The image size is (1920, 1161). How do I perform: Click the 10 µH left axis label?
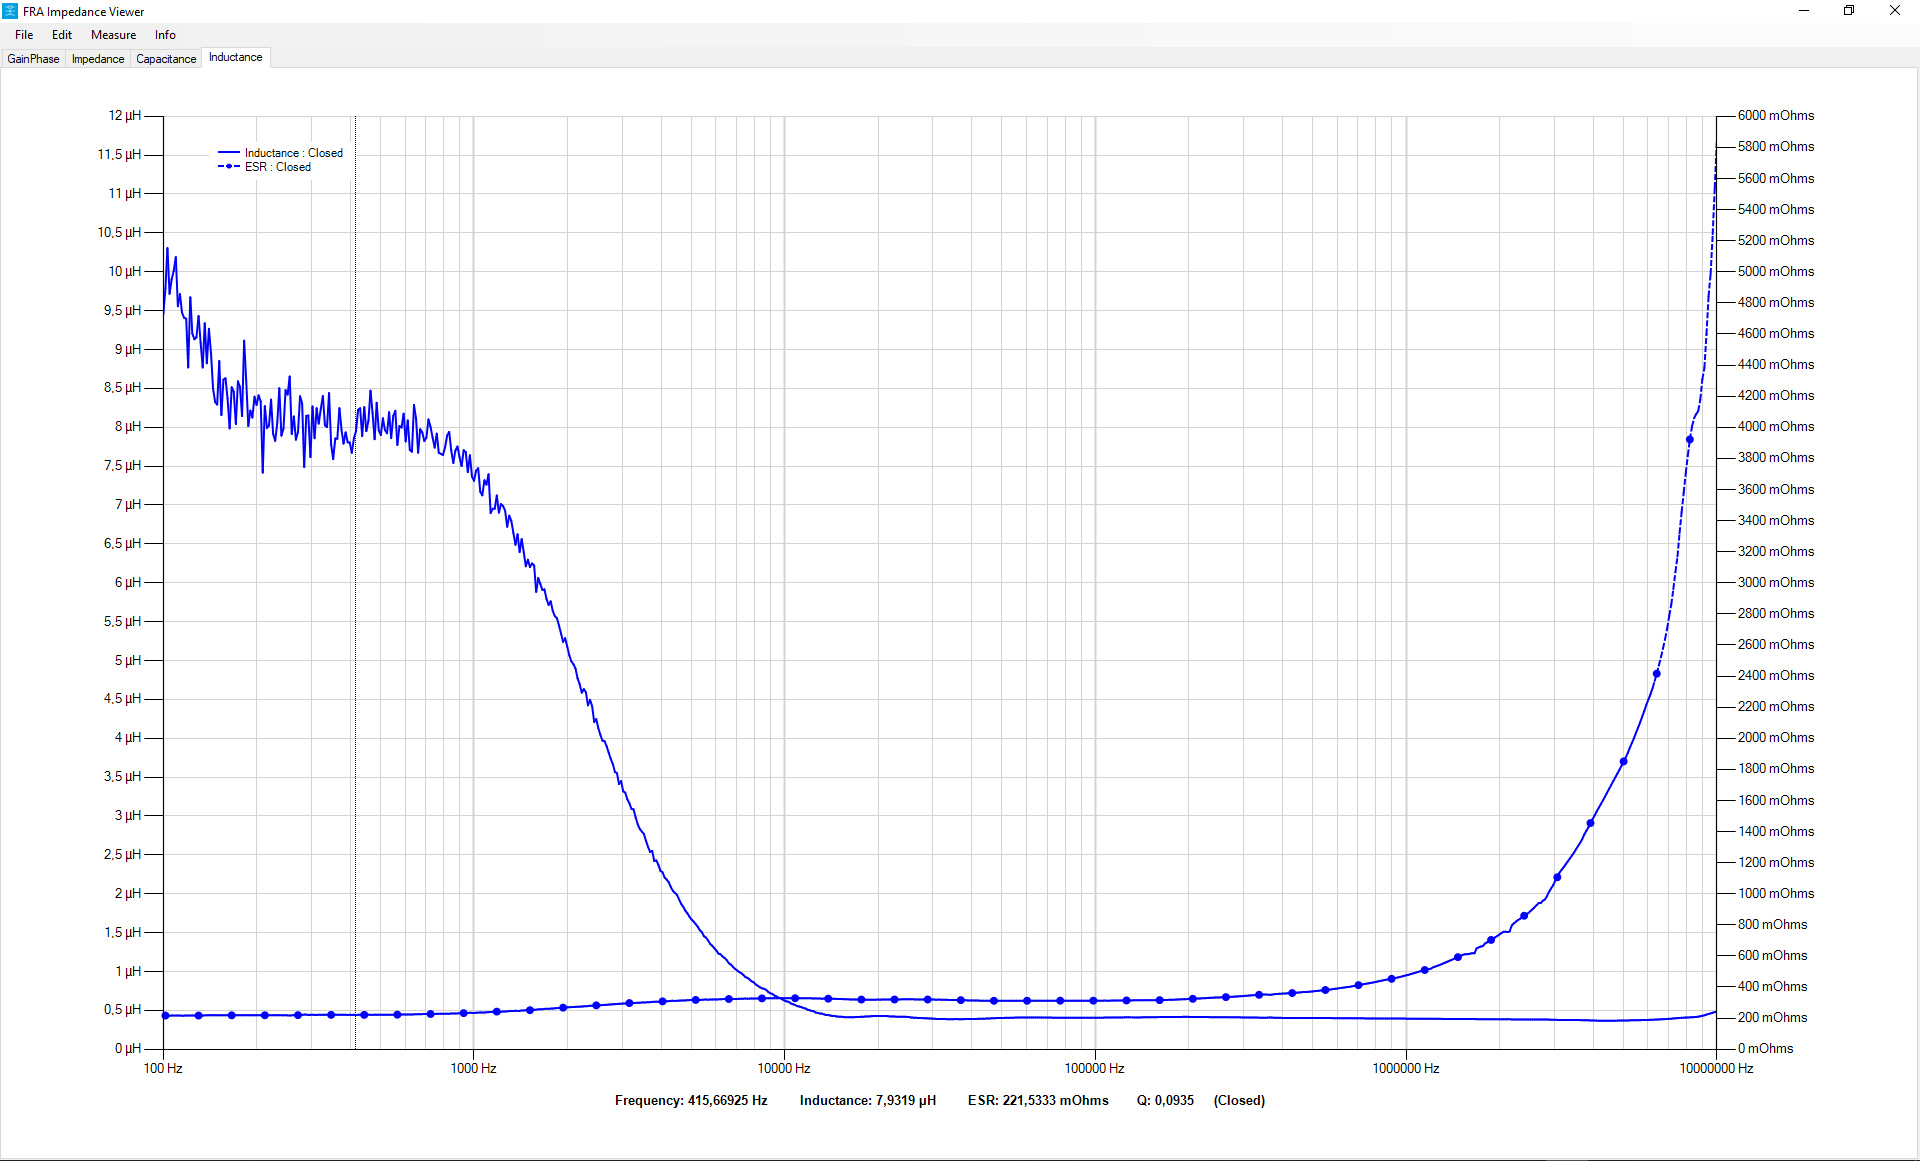[x=125, y=271]
